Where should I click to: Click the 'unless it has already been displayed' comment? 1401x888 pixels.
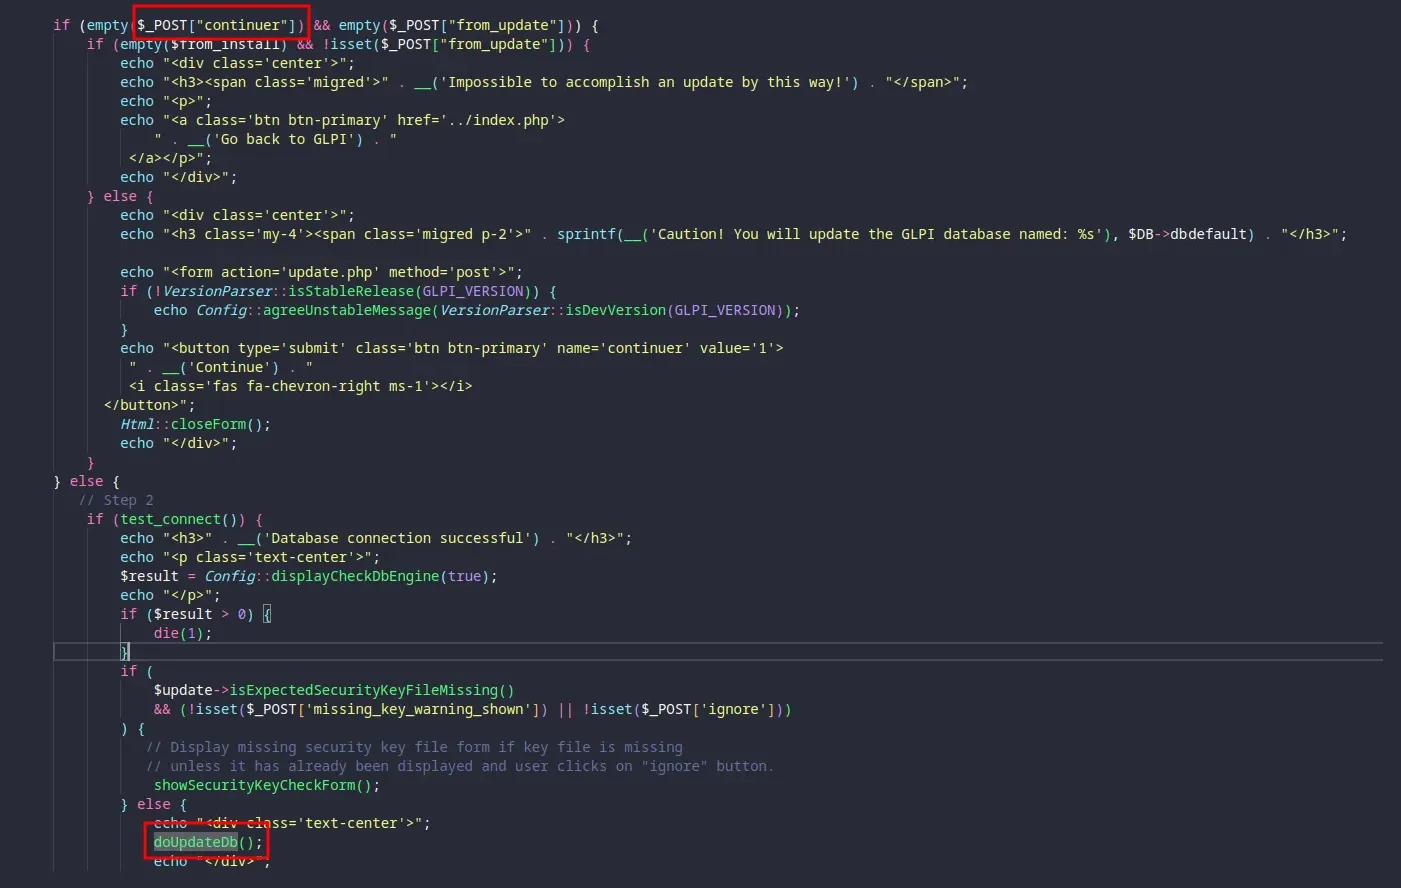tap(460, 766)
